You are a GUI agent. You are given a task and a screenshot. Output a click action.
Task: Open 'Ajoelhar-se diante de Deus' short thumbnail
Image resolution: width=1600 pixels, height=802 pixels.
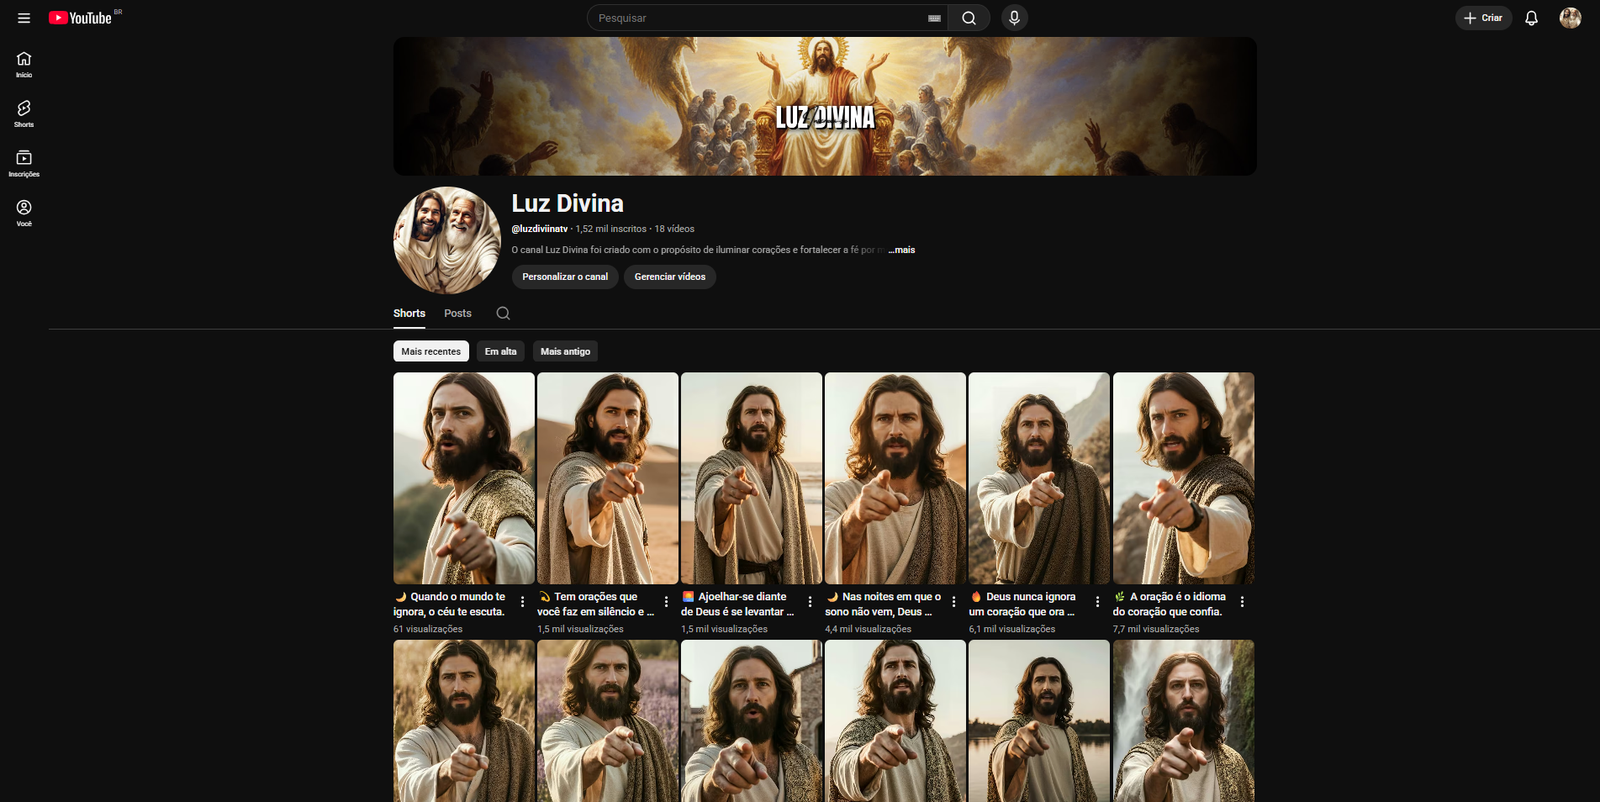pos(752,478)
